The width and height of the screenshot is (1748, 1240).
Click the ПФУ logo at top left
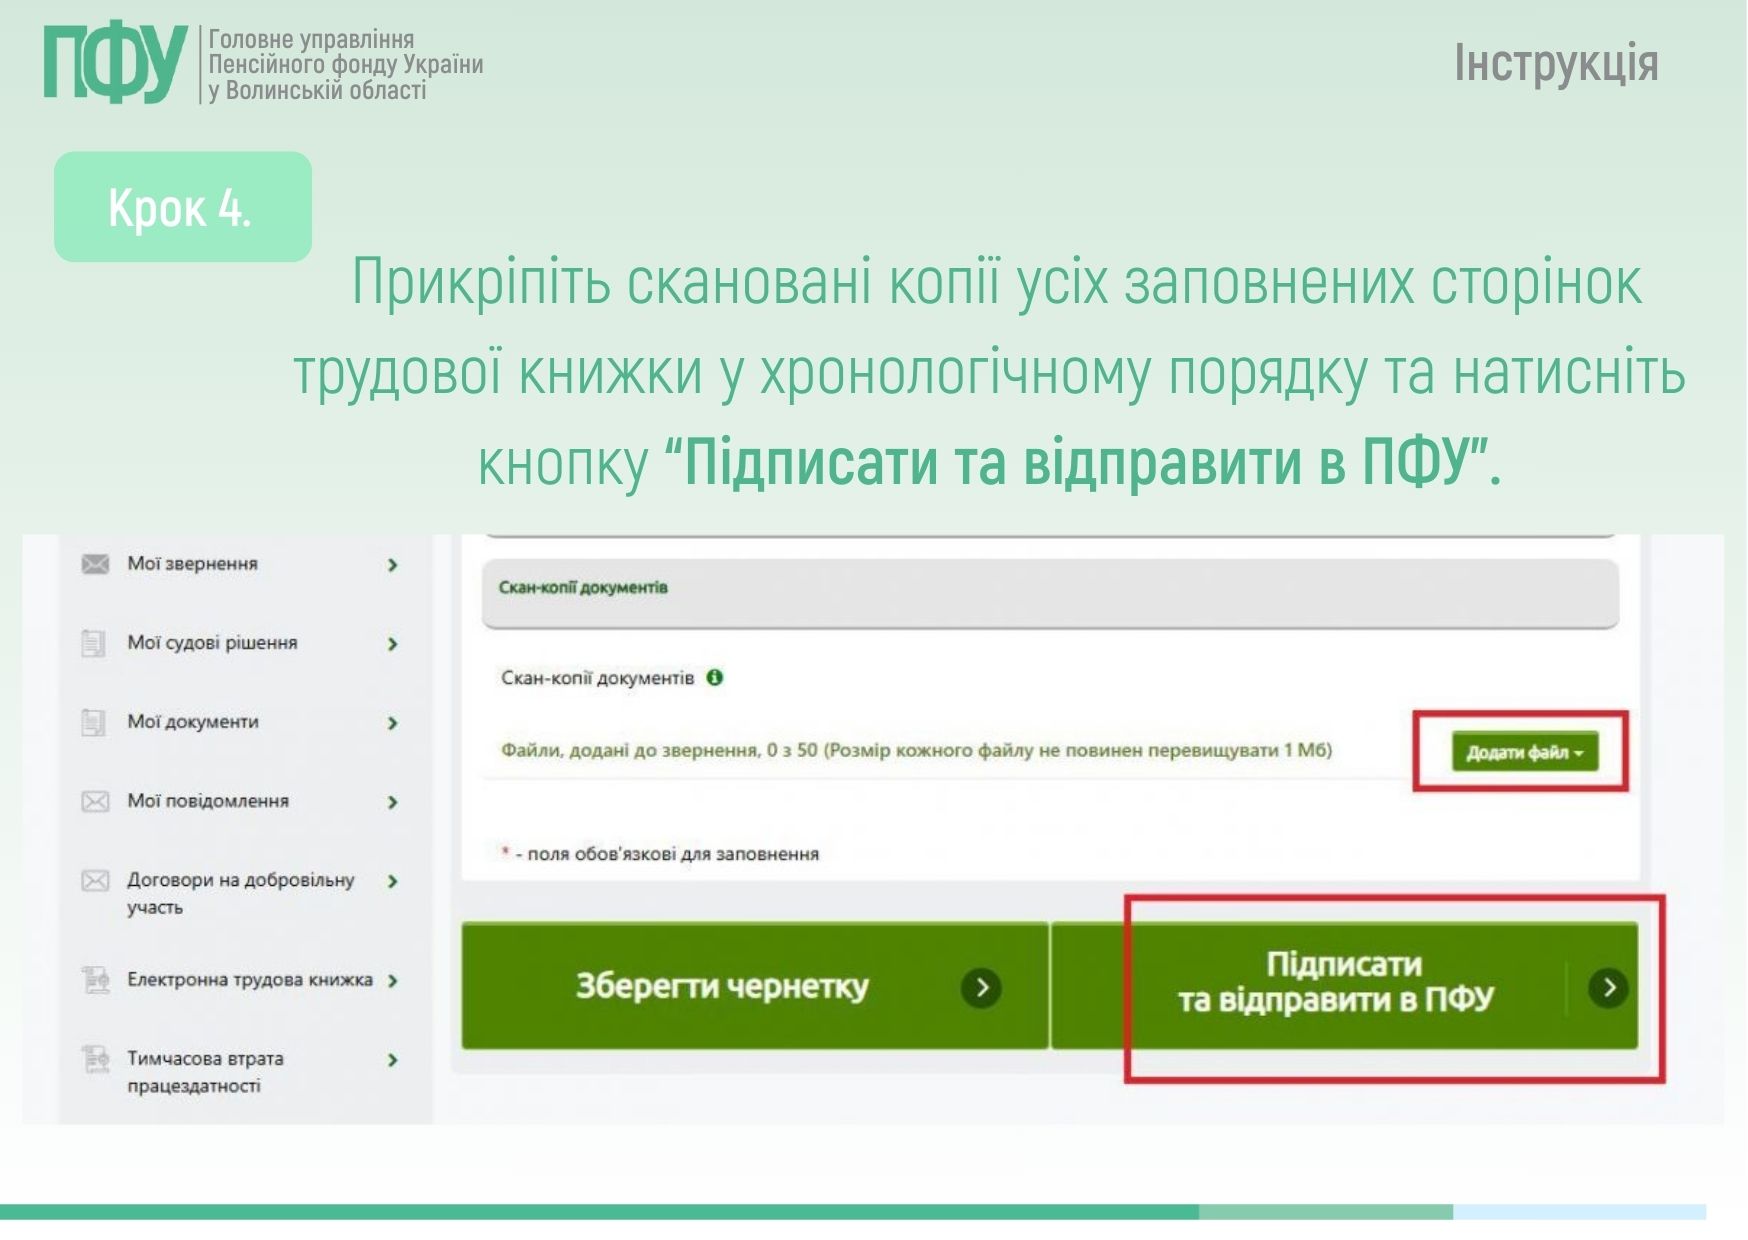115,64
